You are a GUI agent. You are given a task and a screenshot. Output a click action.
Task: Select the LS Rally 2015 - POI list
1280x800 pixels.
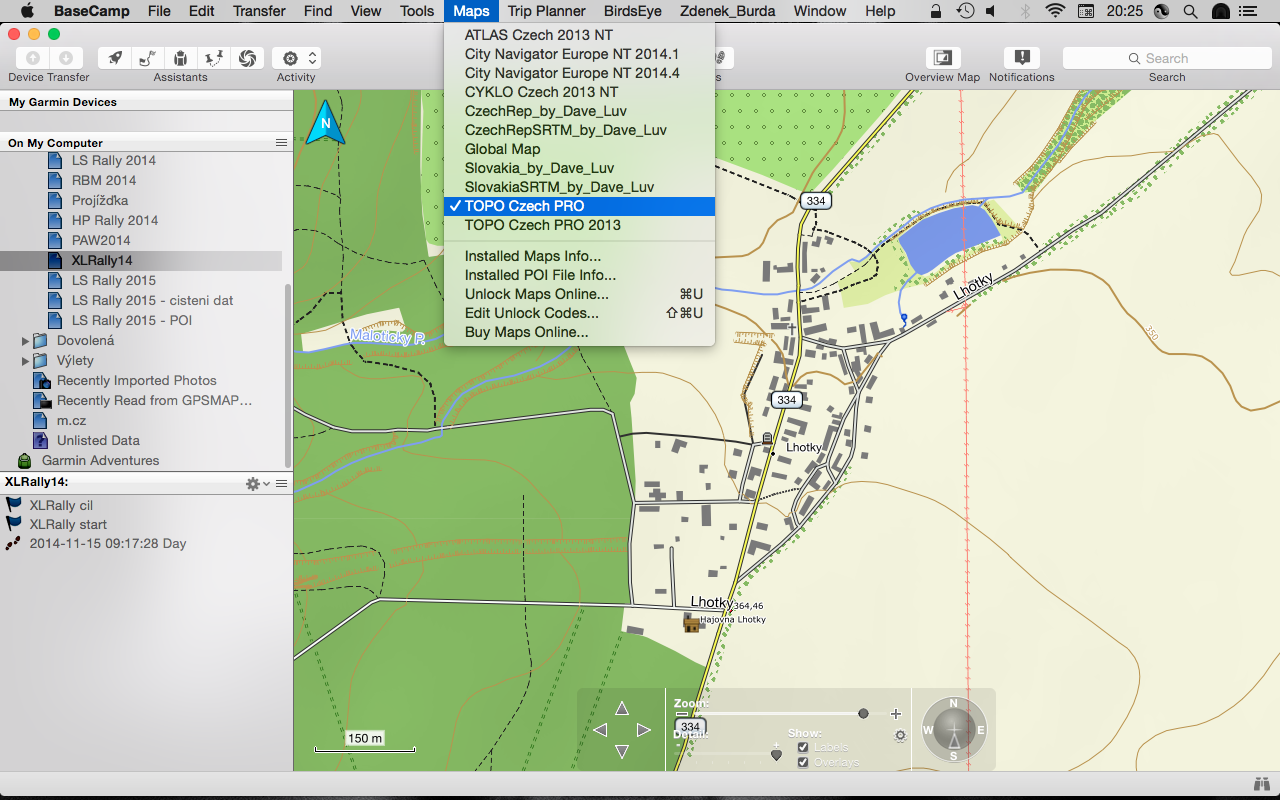[132, 320]
